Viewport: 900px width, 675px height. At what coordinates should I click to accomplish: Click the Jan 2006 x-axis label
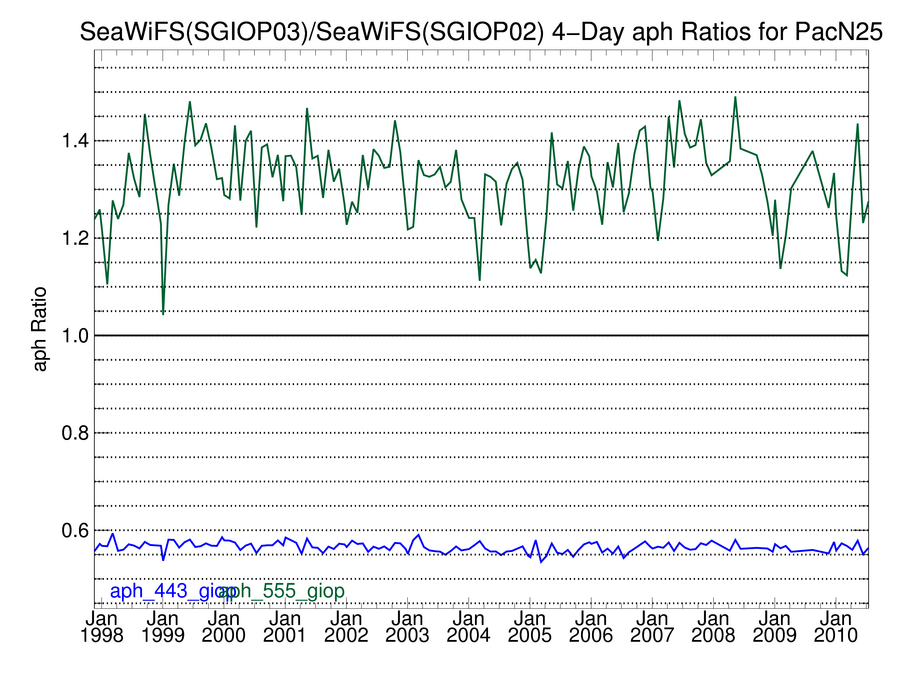591,627
